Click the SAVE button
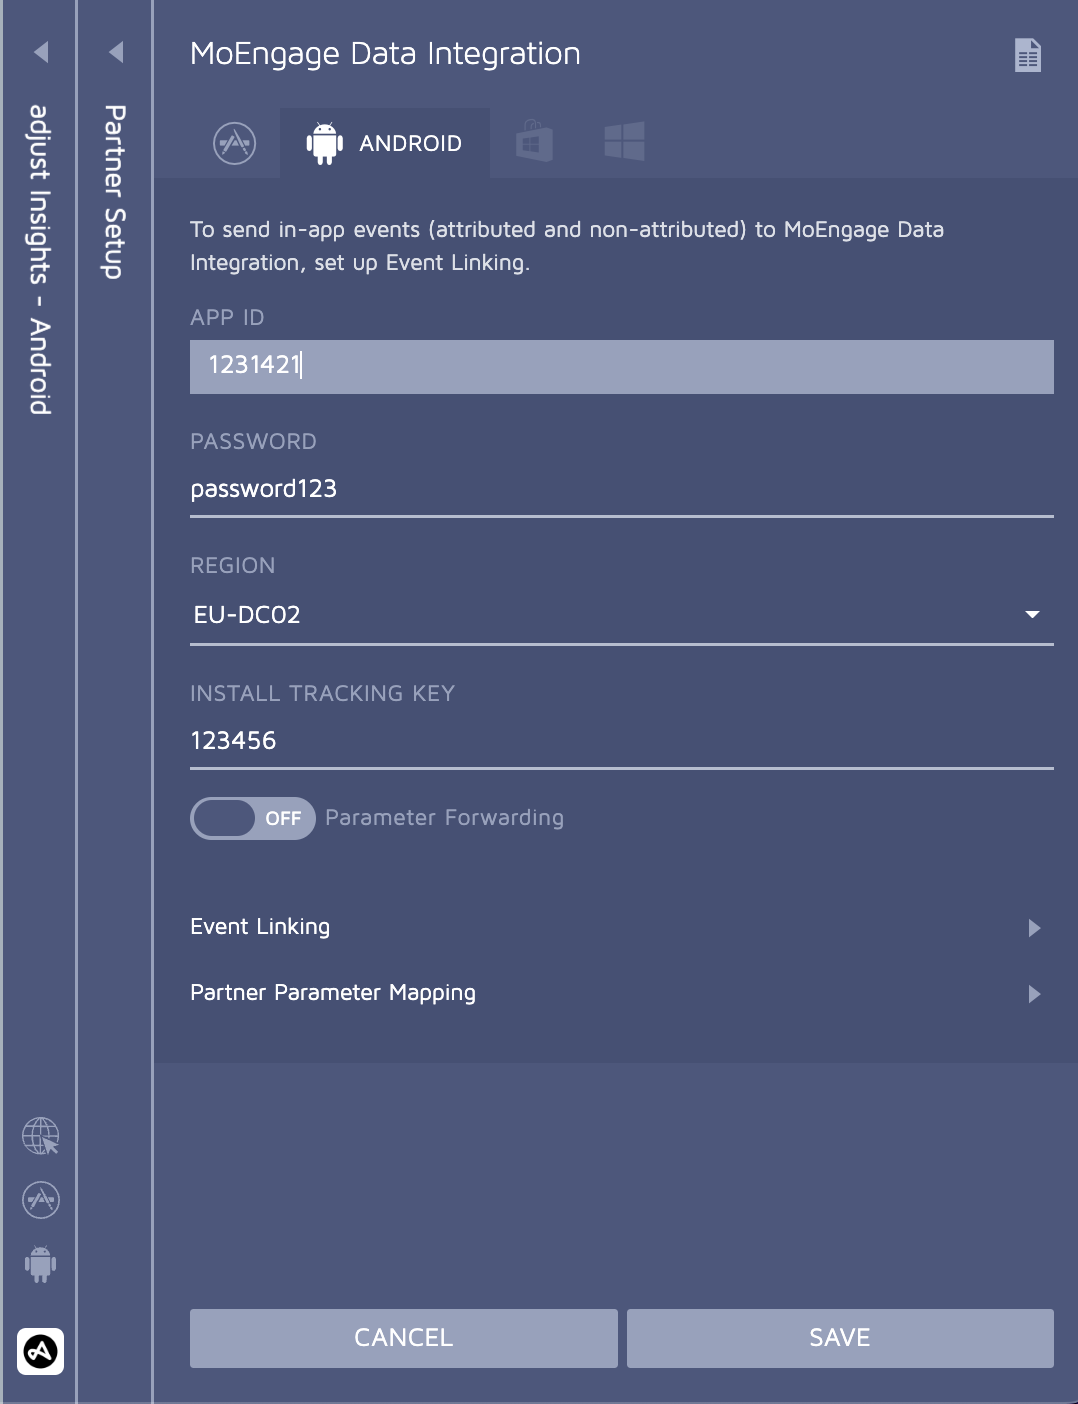The width and height of the screenshot is (1078, 1404). pos(840,1338)
